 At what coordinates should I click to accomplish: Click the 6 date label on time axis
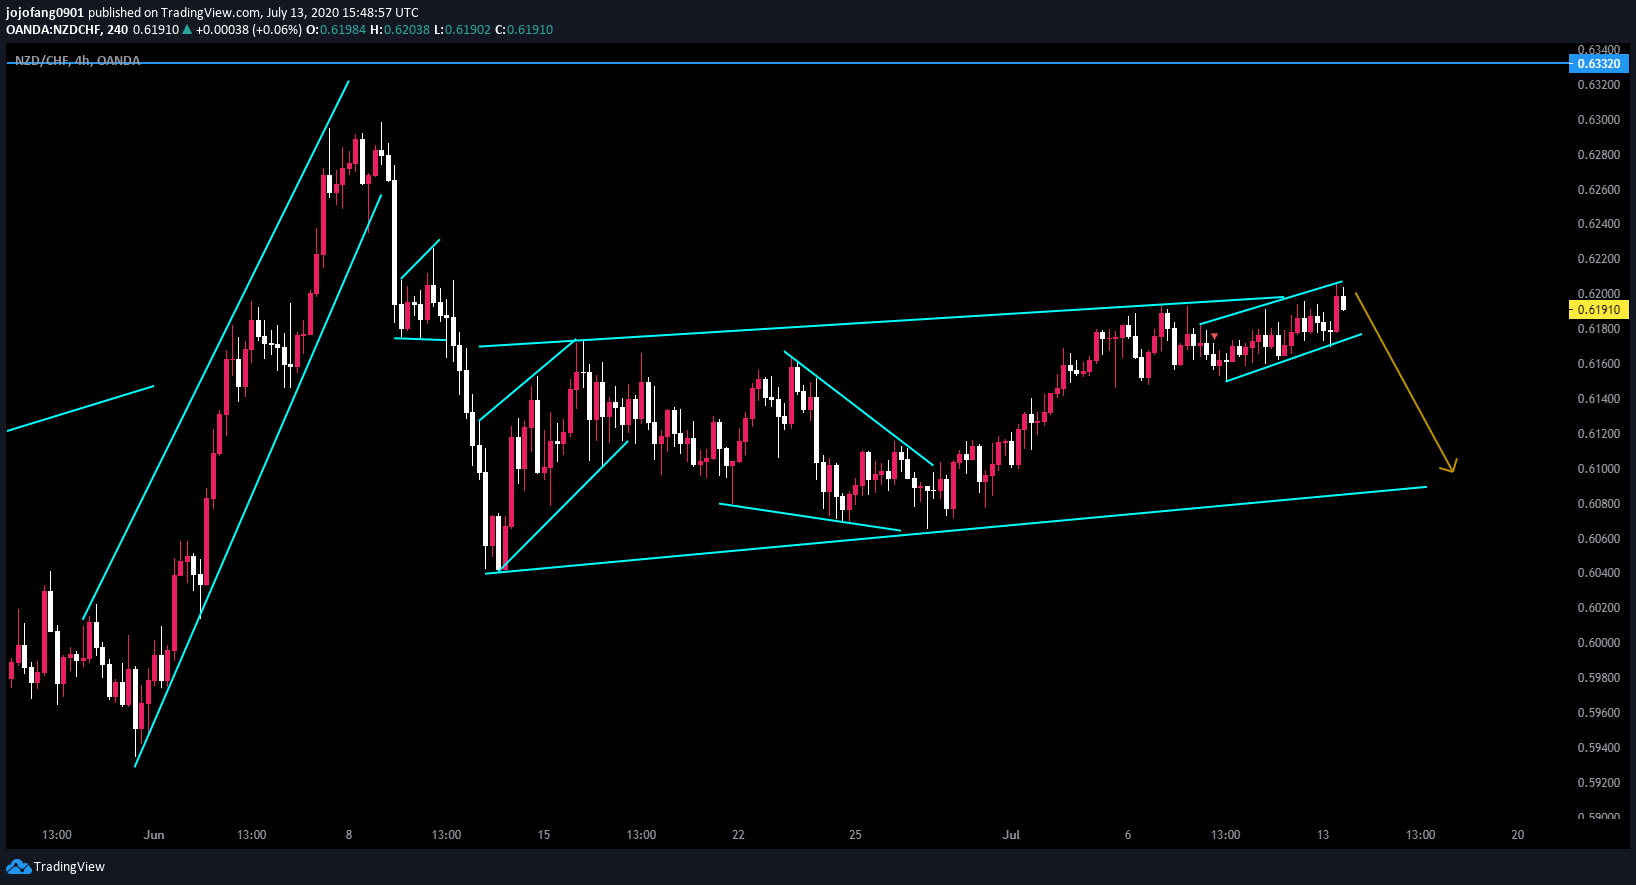click(x=1128, y=835)
